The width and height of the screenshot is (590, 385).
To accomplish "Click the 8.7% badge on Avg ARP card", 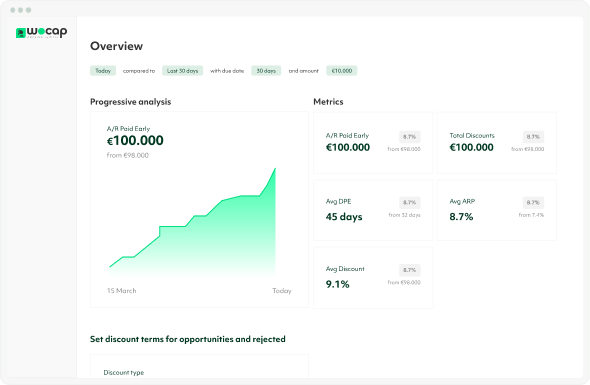I will (x=533, y=202).
